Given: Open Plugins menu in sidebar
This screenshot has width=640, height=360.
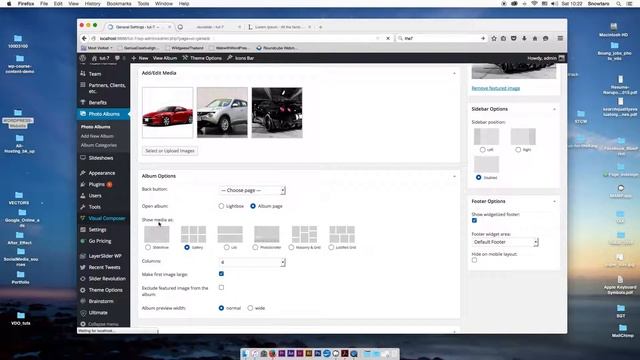Looking at the screenshot, I should pos(97,184).
